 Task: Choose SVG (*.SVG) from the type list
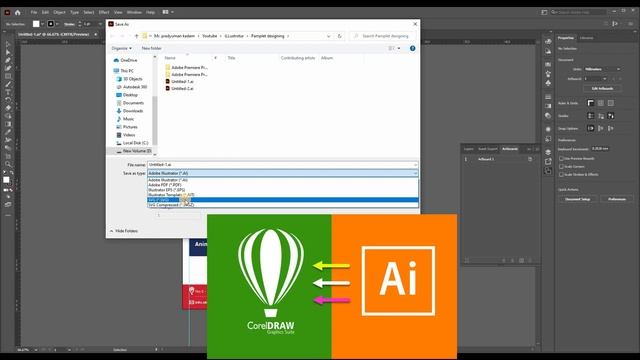coord(282,200)
